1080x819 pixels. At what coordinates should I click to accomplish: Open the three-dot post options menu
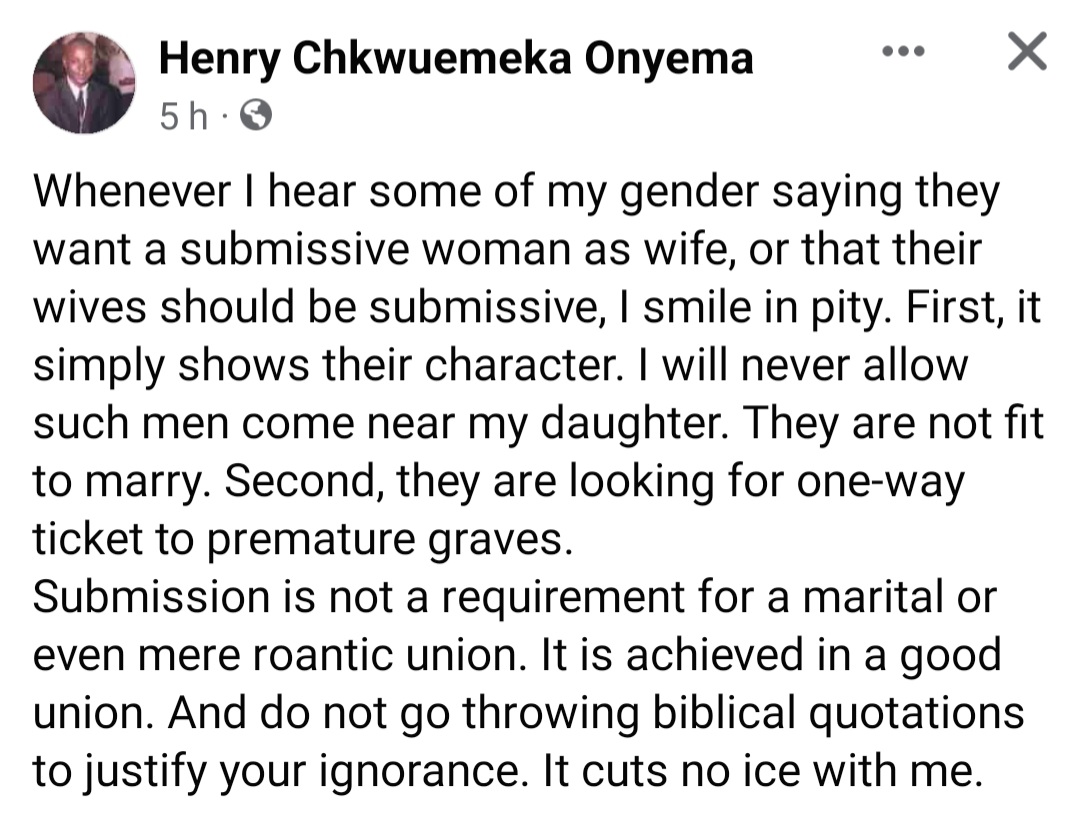905,50
